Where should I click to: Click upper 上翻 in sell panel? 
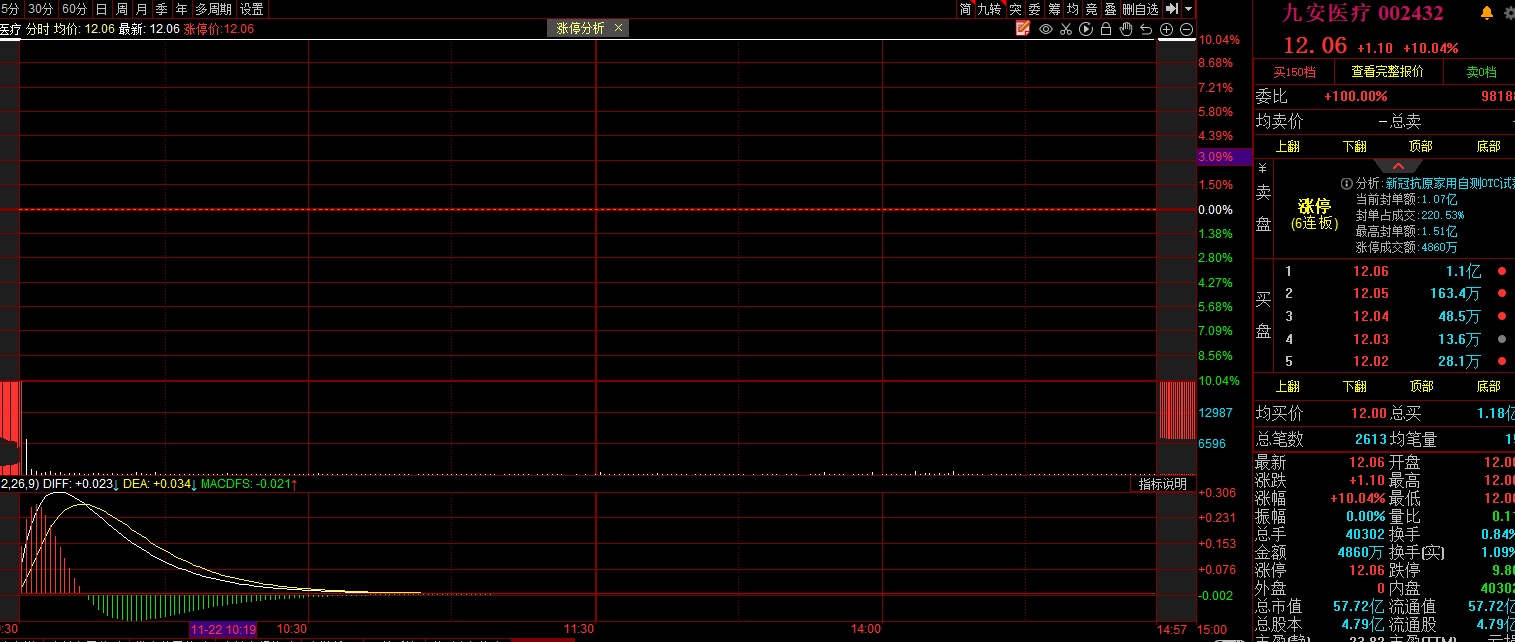click(x=1288, y=146)
